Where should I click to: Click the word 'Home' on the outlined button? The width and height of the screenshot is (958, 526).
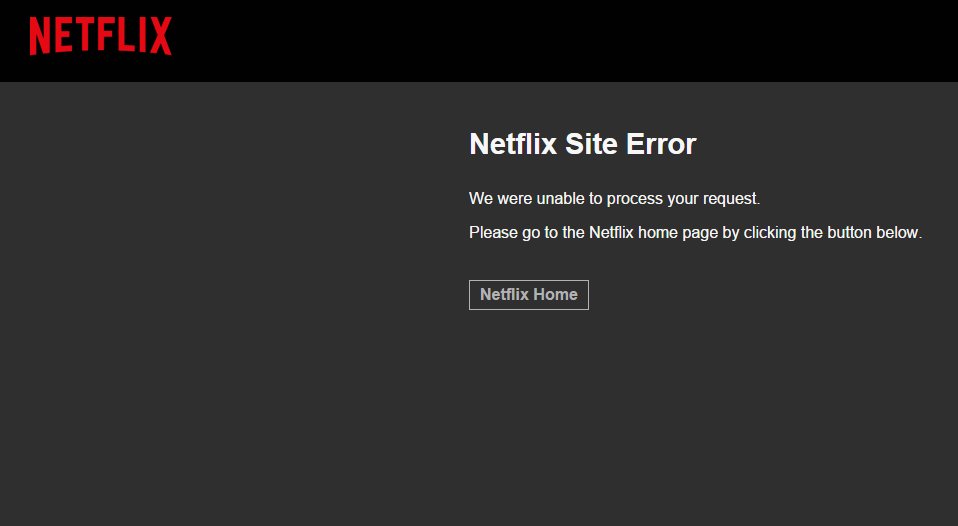(x=555, y=294)
